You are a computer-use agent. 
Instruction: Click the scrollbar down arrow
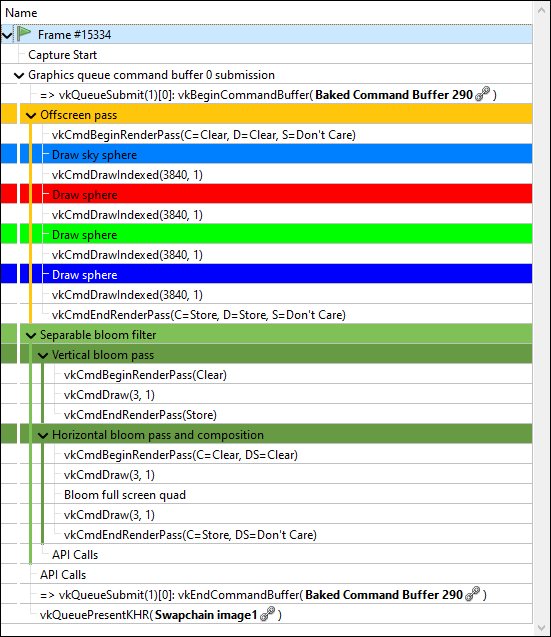pos(541,628)
